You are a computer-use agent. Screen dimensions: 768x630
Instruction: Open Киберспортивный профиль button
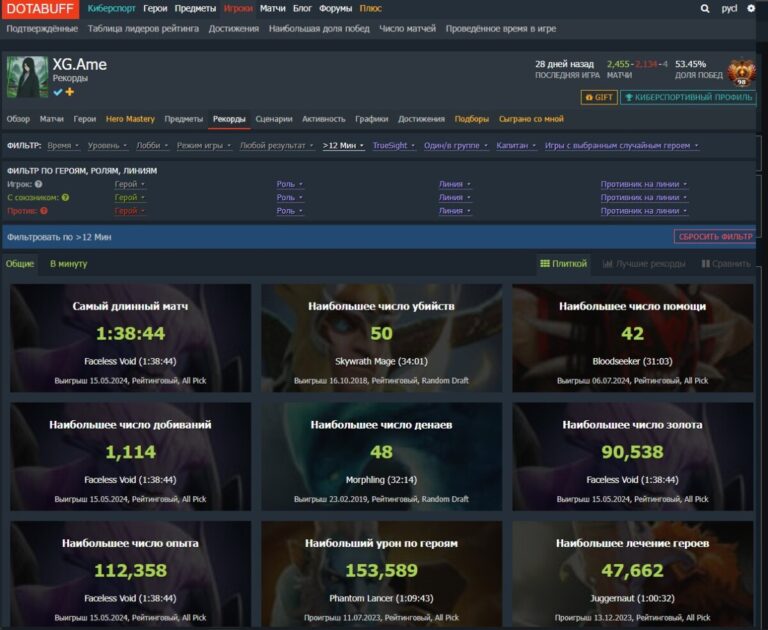coord(688,97)
